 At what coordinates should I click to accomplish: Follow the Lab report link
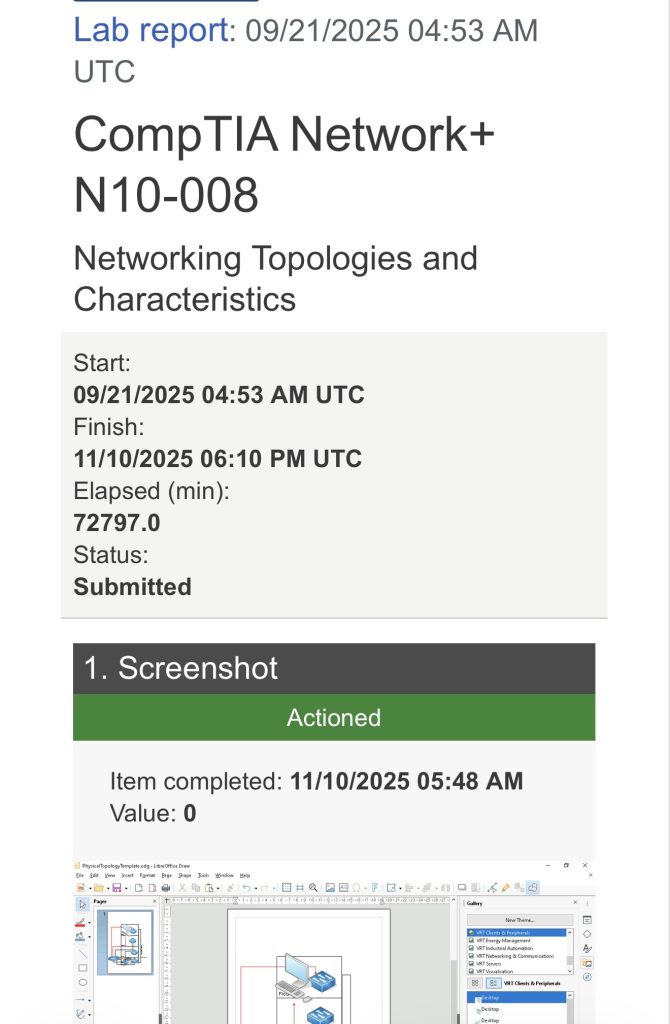click(x=151, y=30)
